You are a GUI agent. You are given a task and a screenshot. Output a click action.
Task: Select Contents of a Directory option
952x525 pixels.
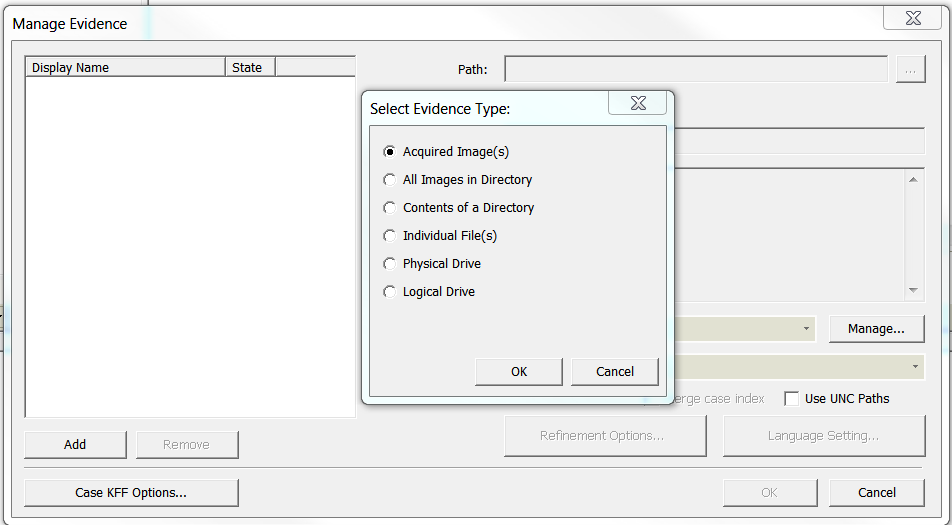click(389, 208)
